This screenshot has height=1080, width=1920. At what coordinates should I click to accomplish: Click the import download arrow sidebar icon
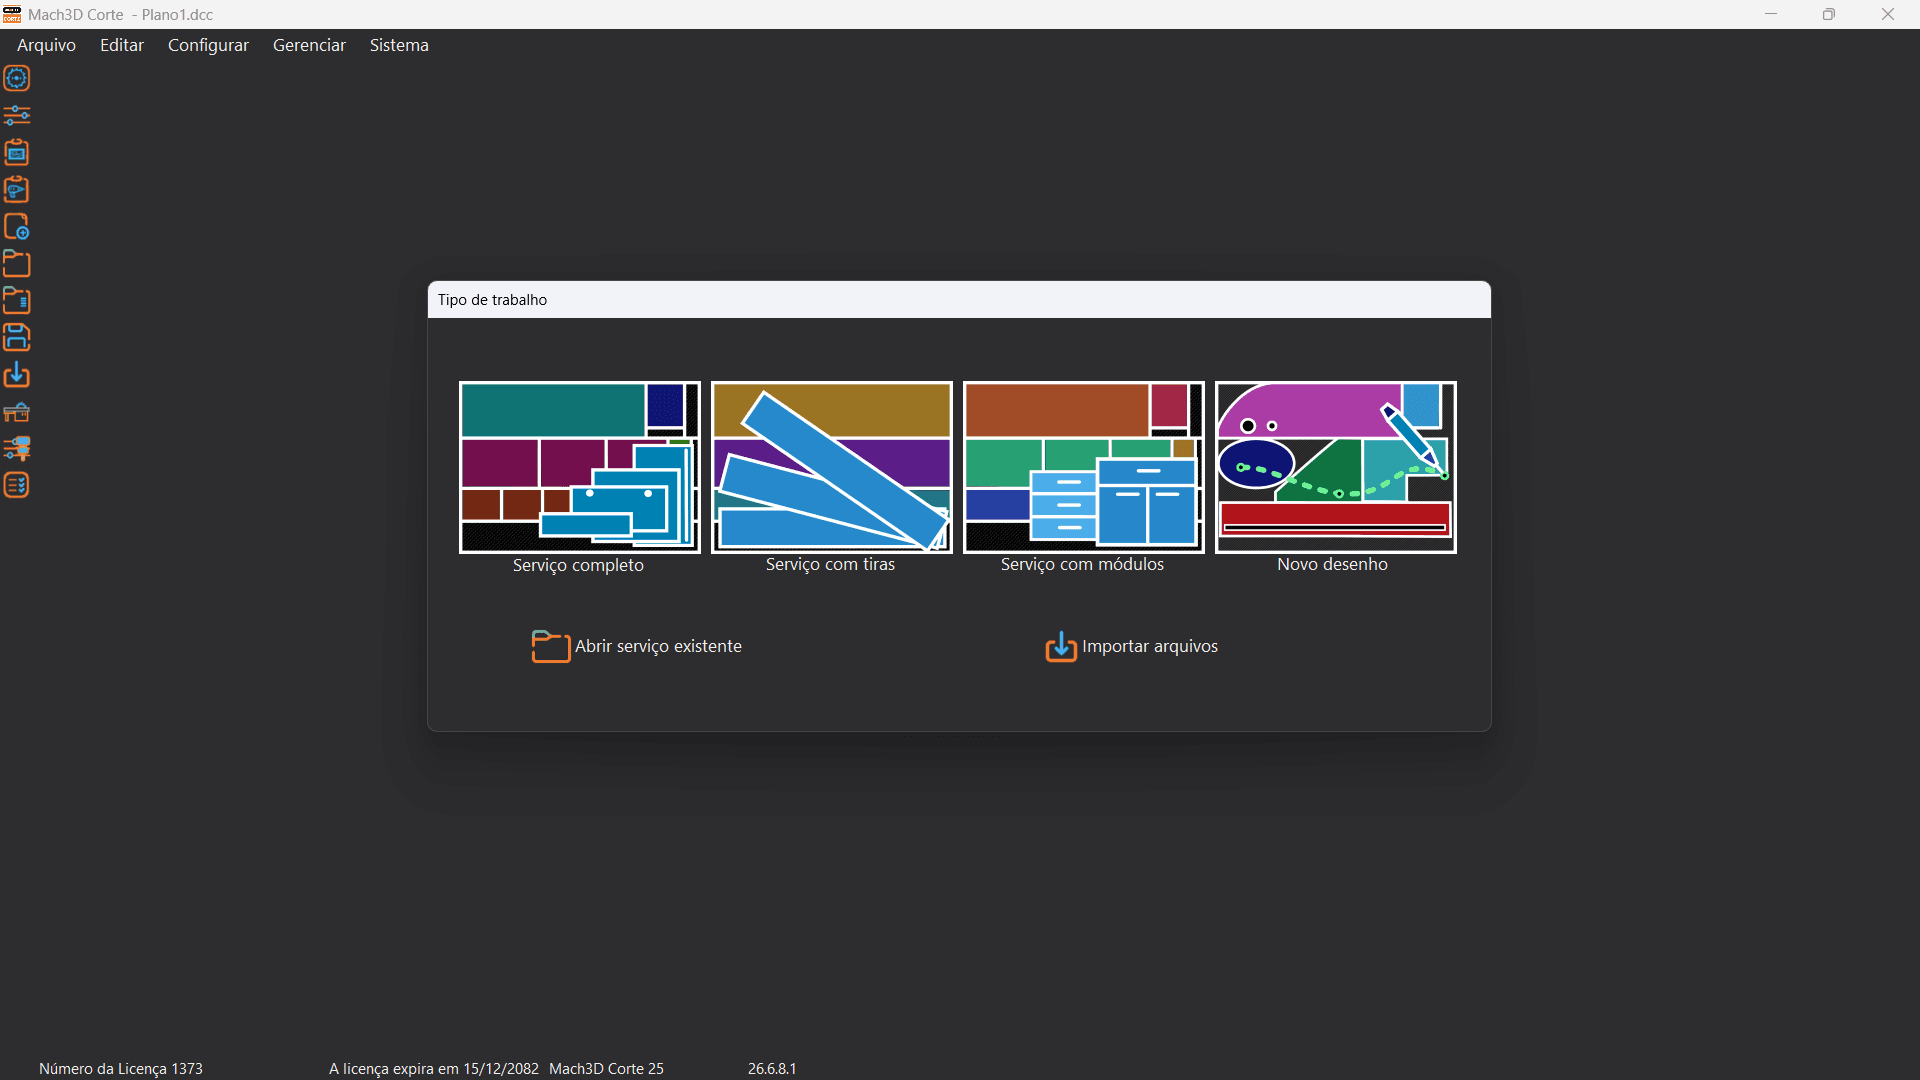tap(17, 374)
